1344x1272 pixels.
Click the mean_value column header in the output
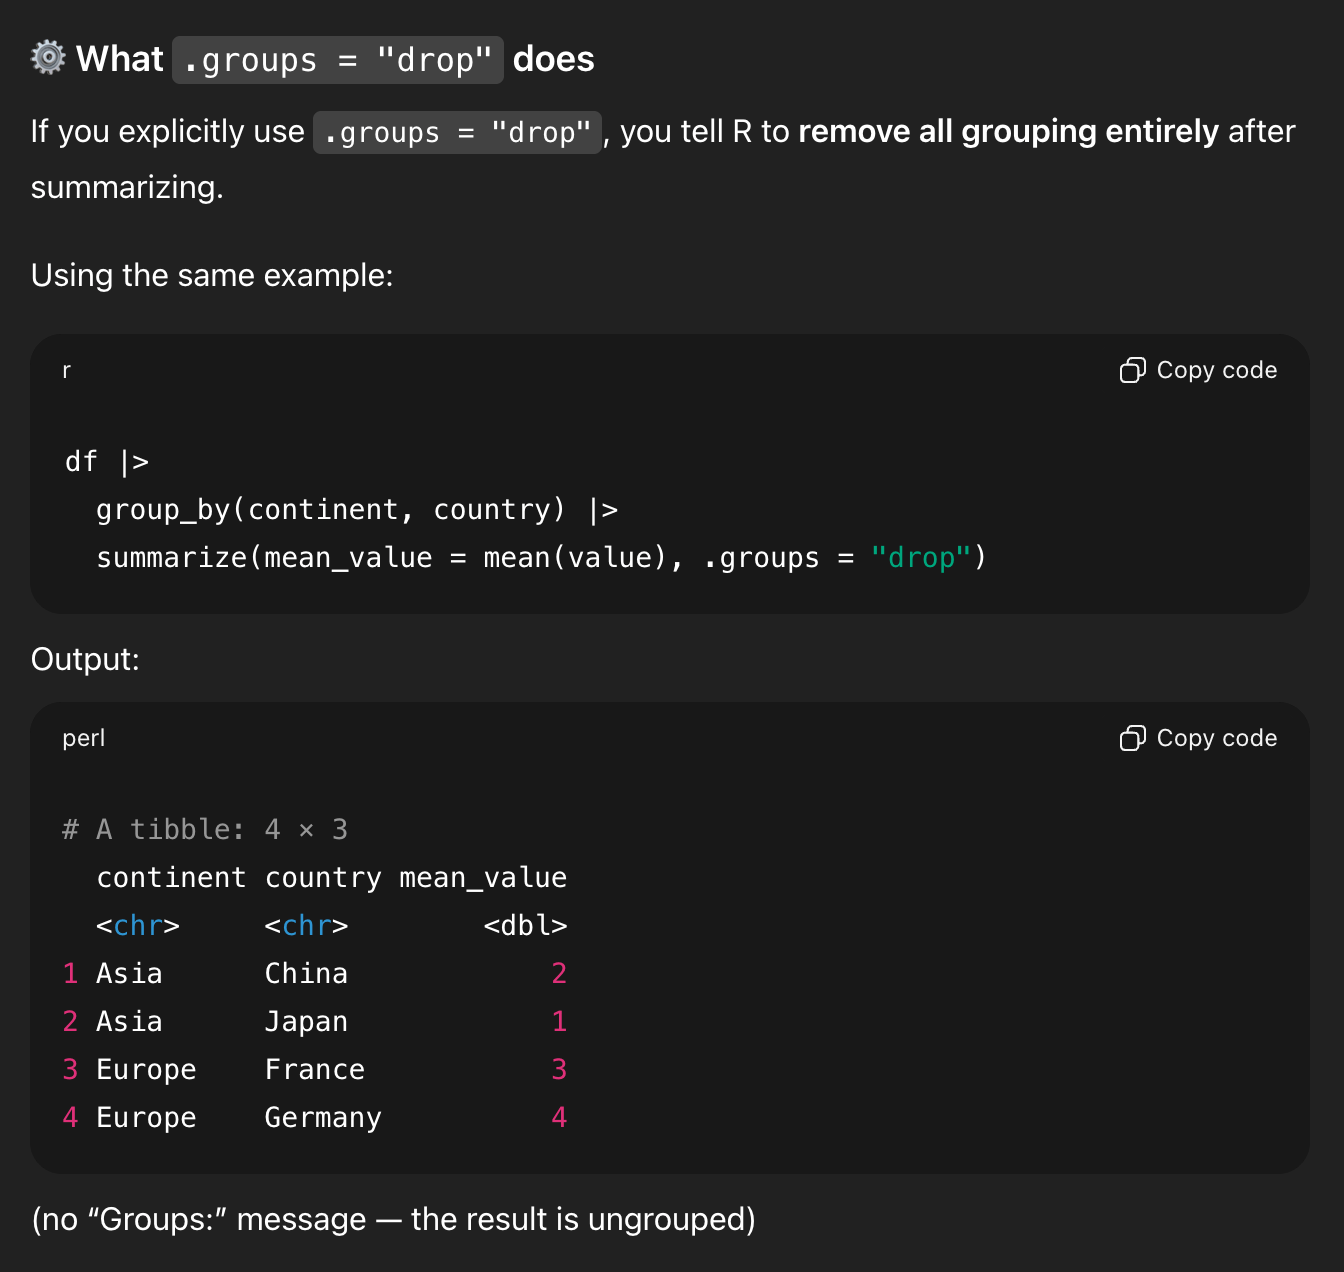point(483,877)
